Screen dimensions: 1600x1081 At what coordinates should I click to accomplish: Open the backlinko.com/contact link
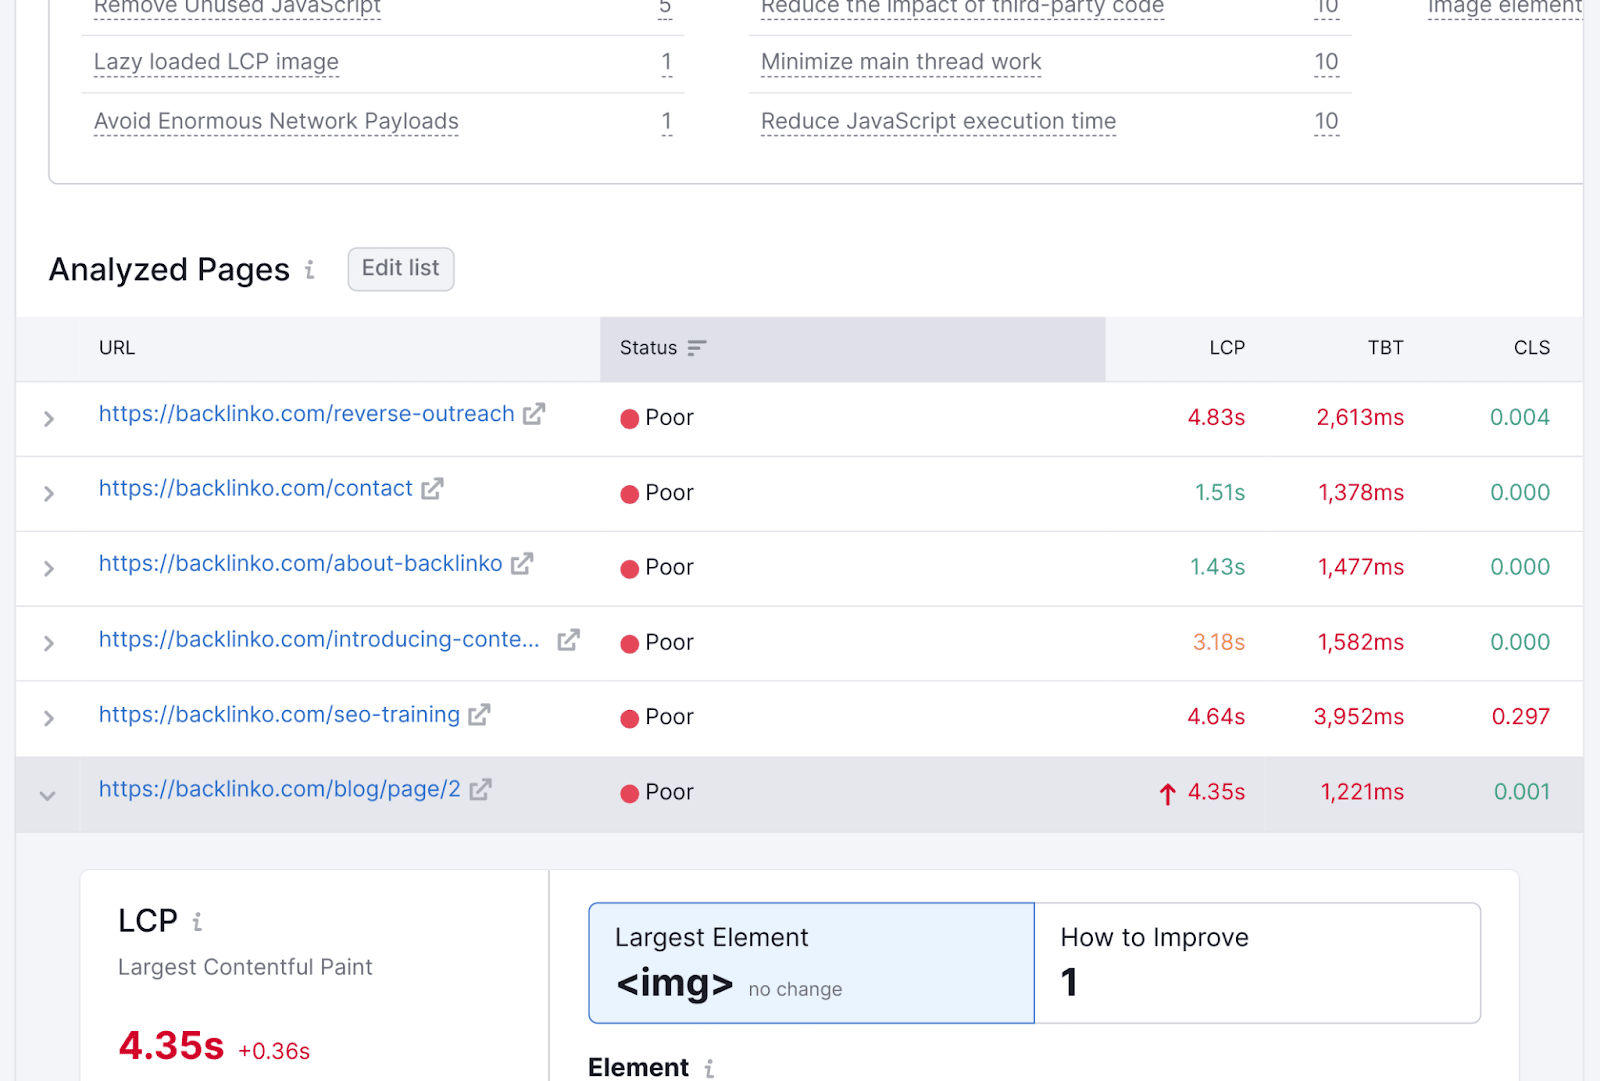[x=255, y=488]
